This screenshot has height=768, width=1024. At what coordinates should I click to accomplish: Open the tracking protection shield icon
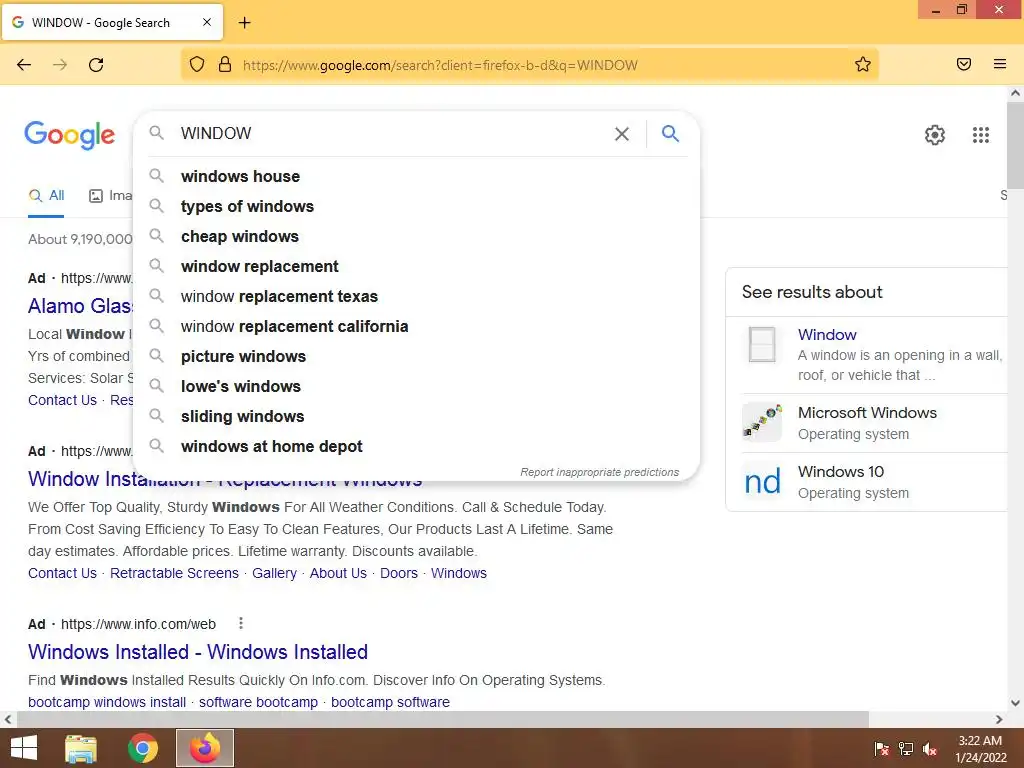tap(197, 65)
